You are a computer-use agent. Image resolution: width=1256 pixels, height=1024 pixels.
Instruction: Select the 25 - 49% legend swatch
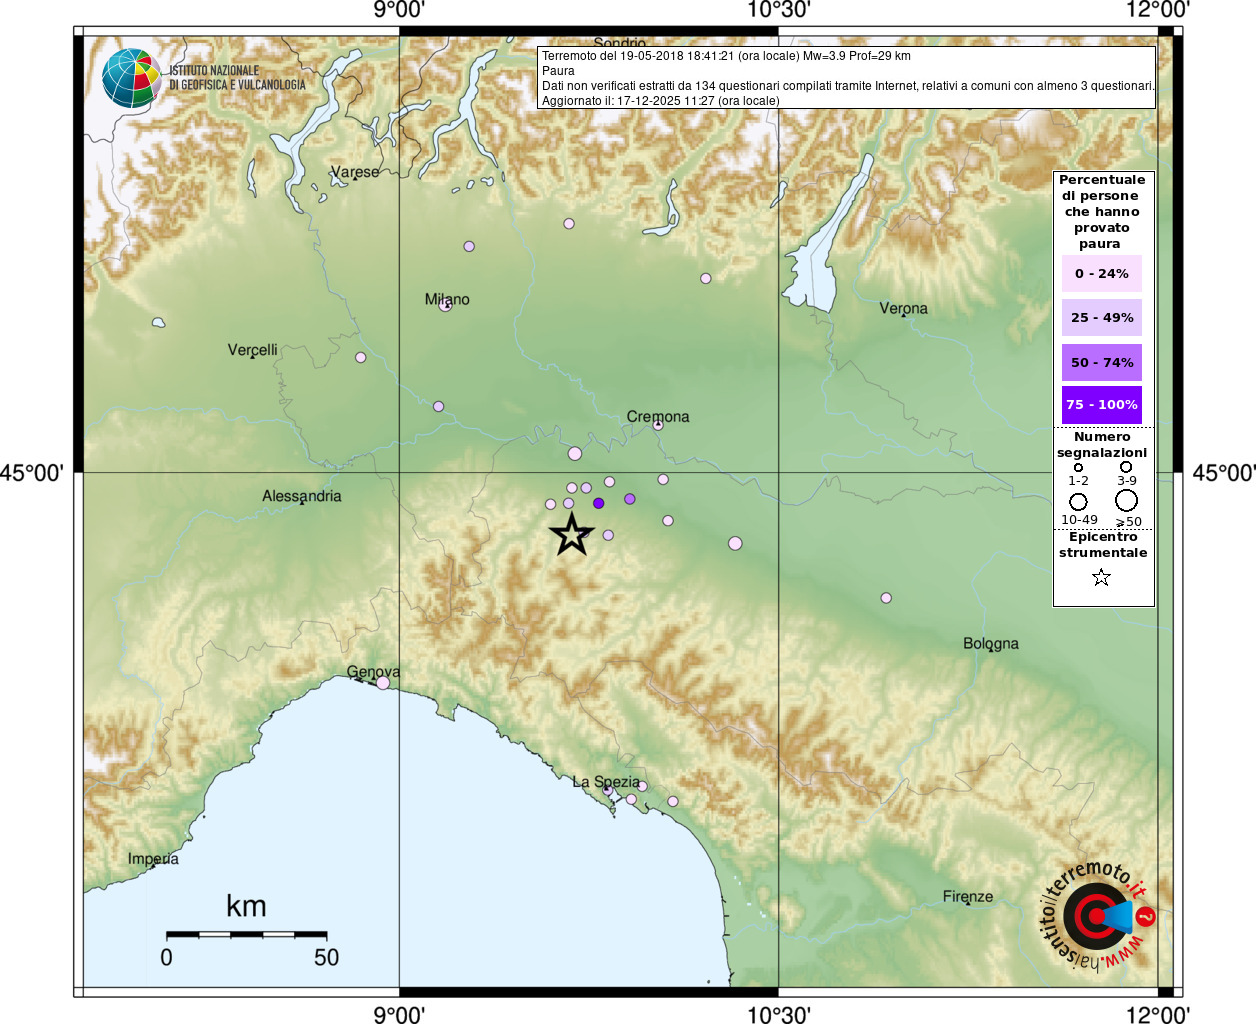(x=1101, y=318)
